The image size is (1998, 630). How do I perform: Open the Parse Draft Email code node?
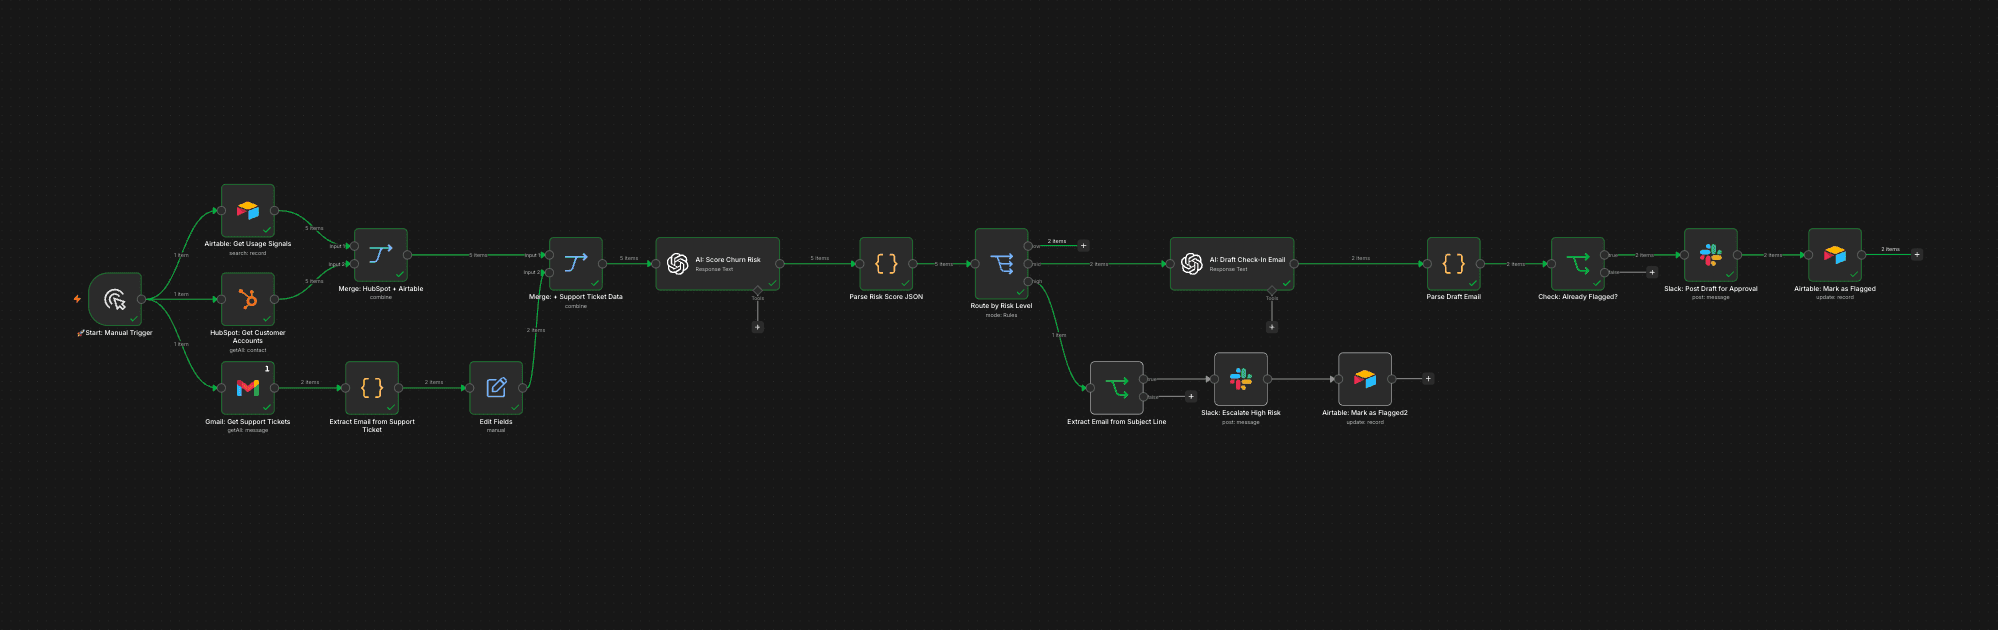click(x=1454, y=264)
